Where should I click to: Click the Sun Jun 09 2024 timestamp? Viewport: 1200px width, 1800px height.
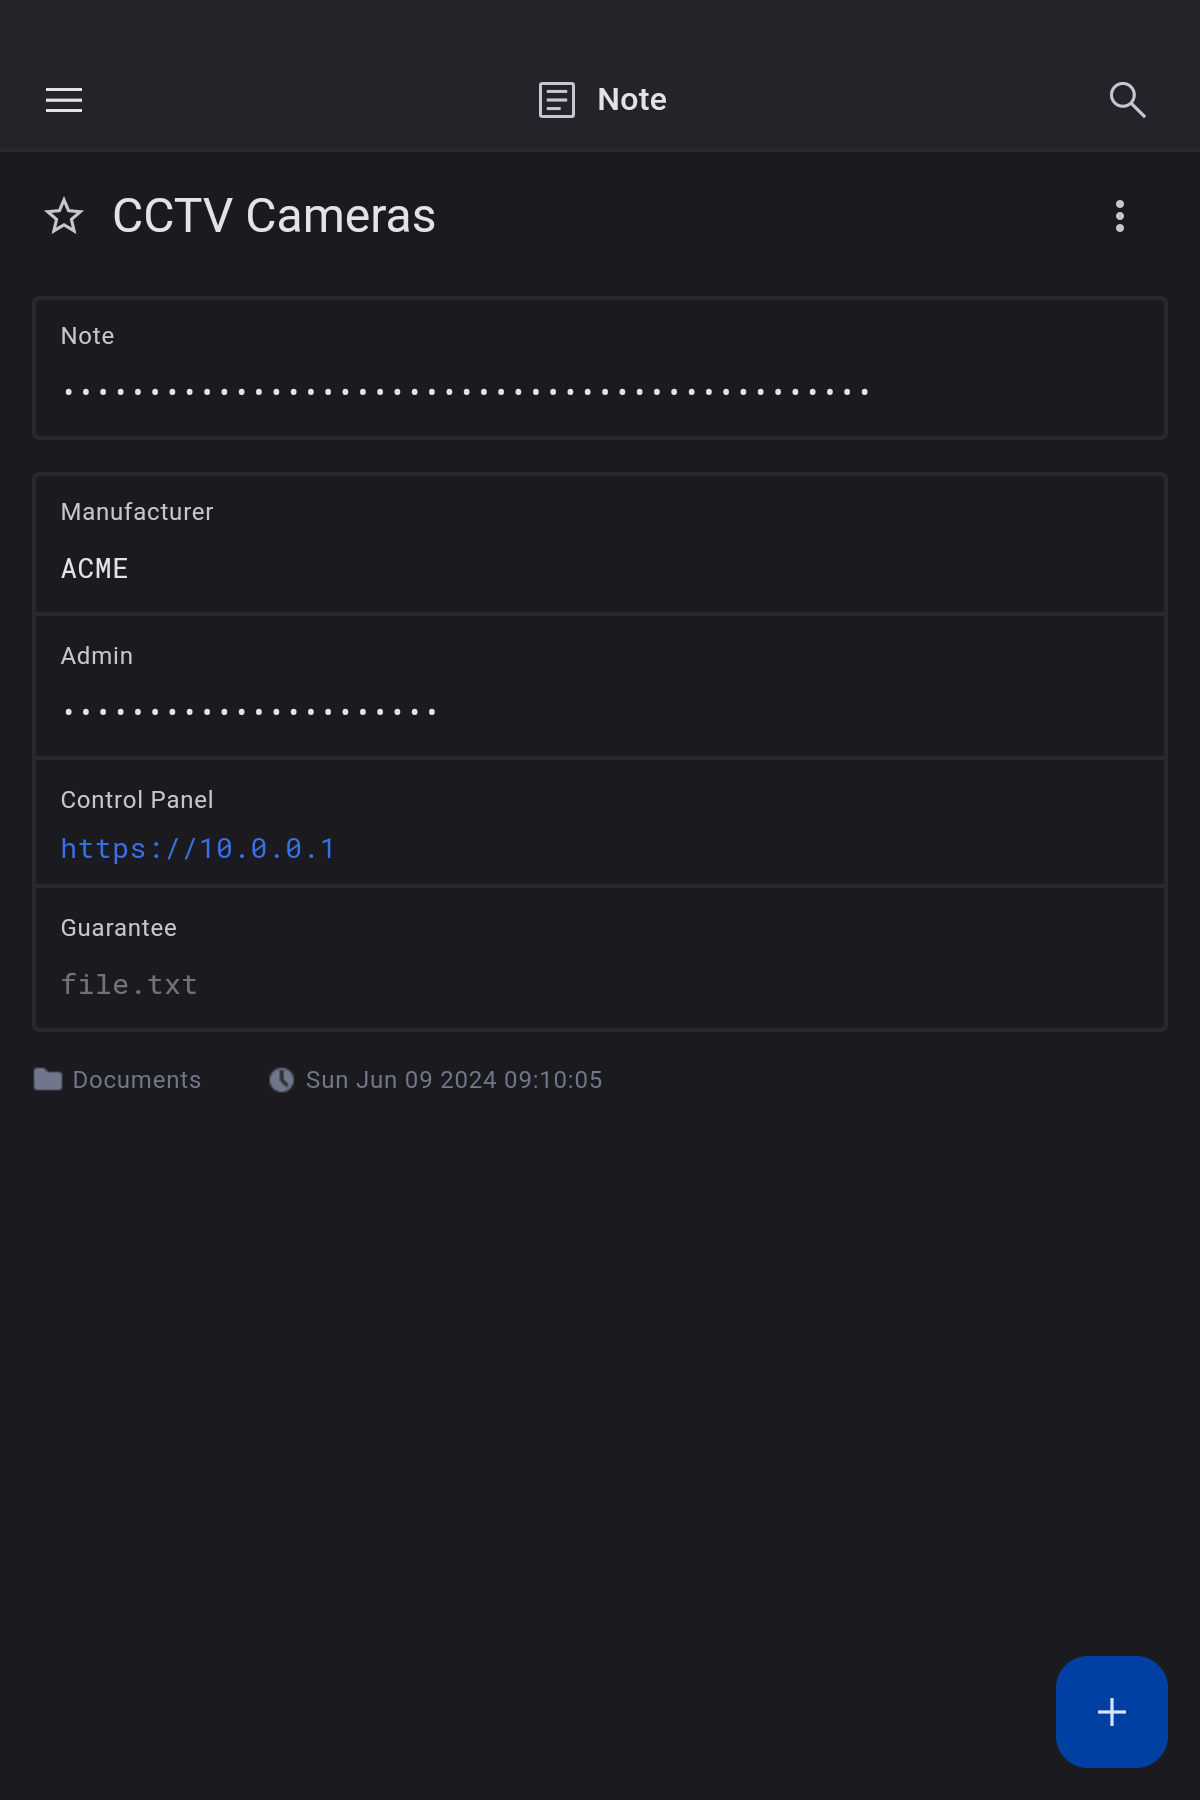pos(454,1080)
